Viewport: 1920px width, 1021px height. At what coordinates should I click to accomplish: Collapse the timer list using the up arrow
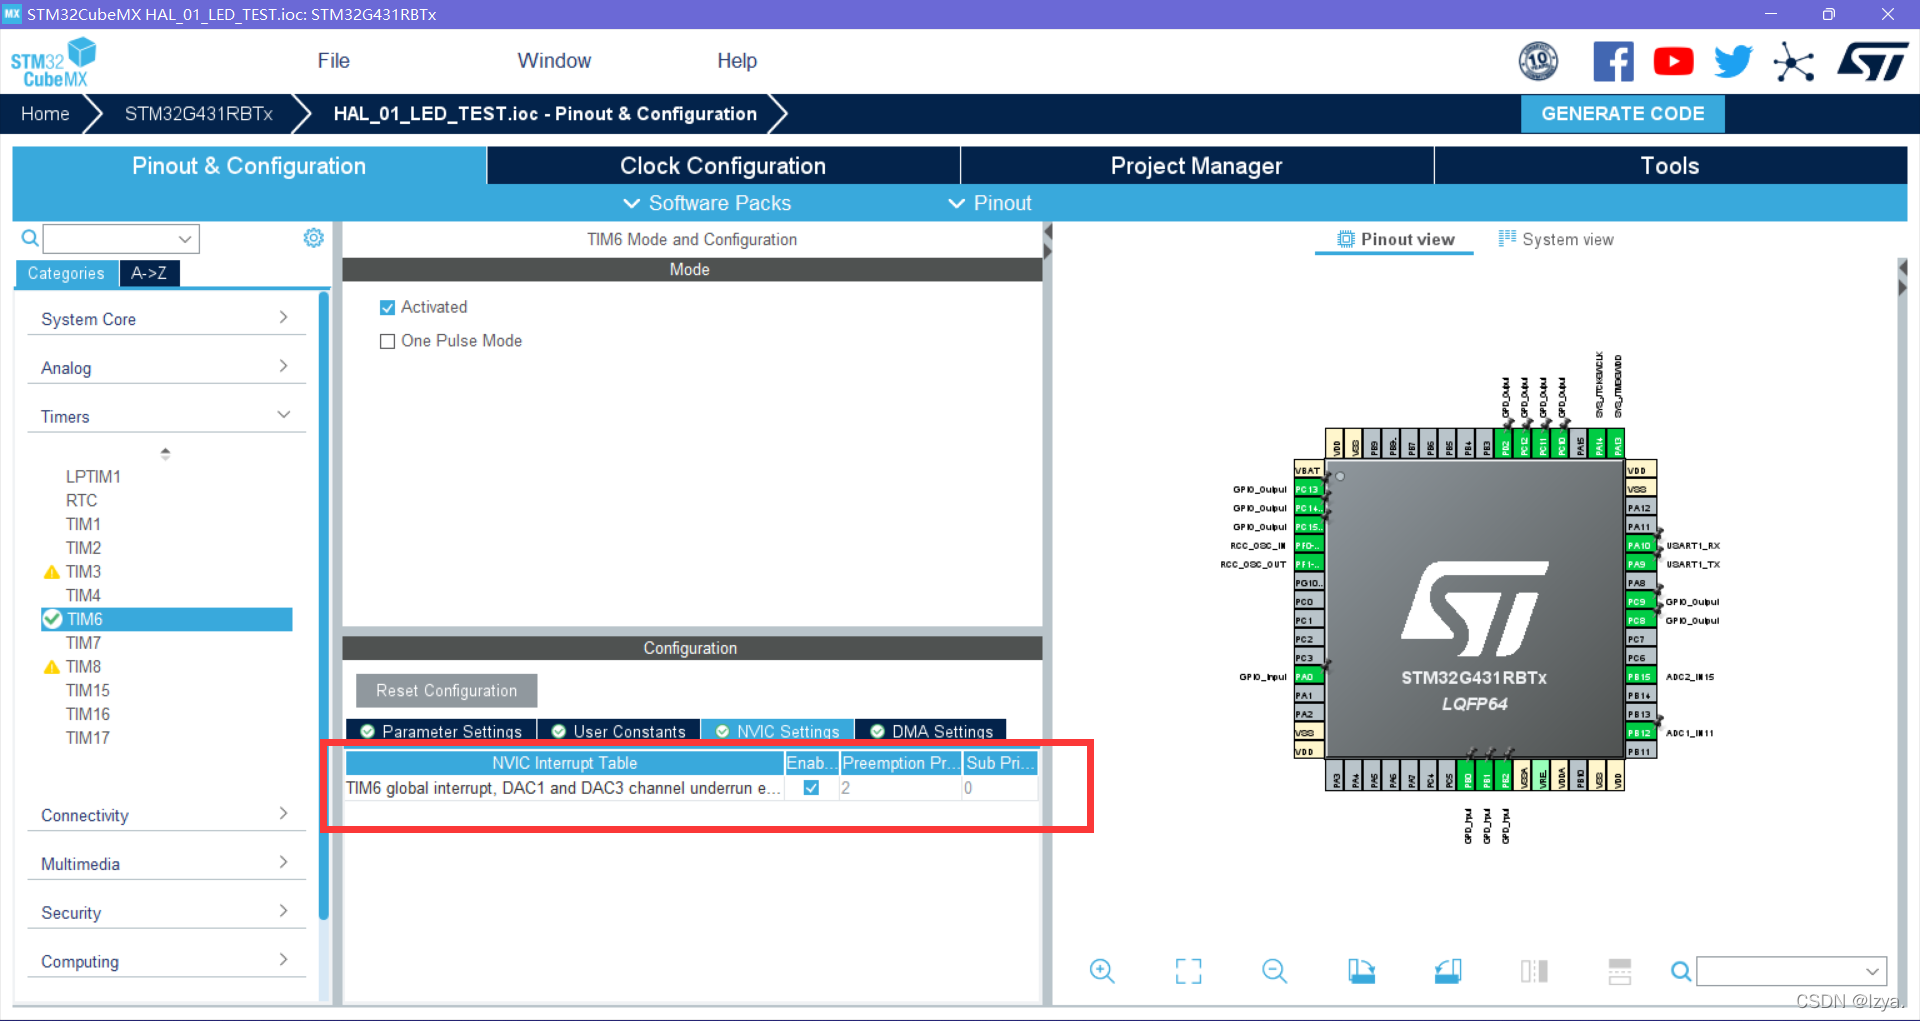coord(165,453)
